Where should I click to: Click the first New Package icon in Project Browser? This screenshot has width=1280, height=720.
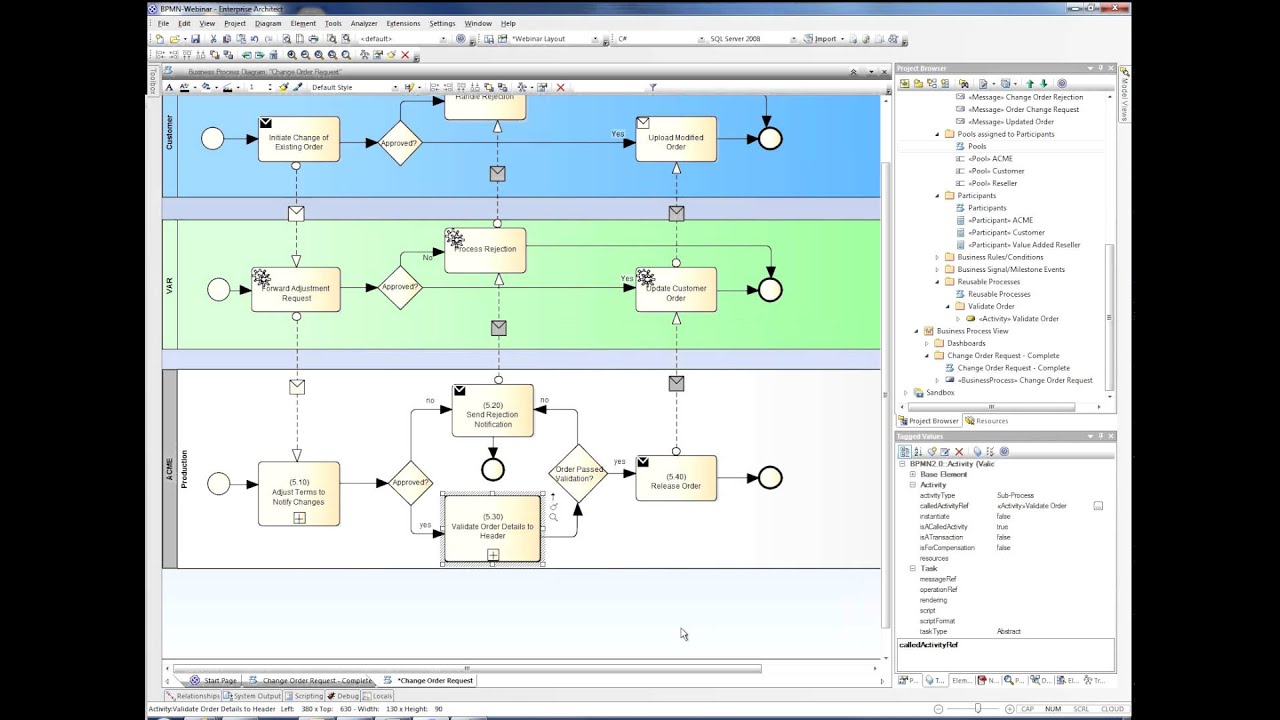click(905, 84)
